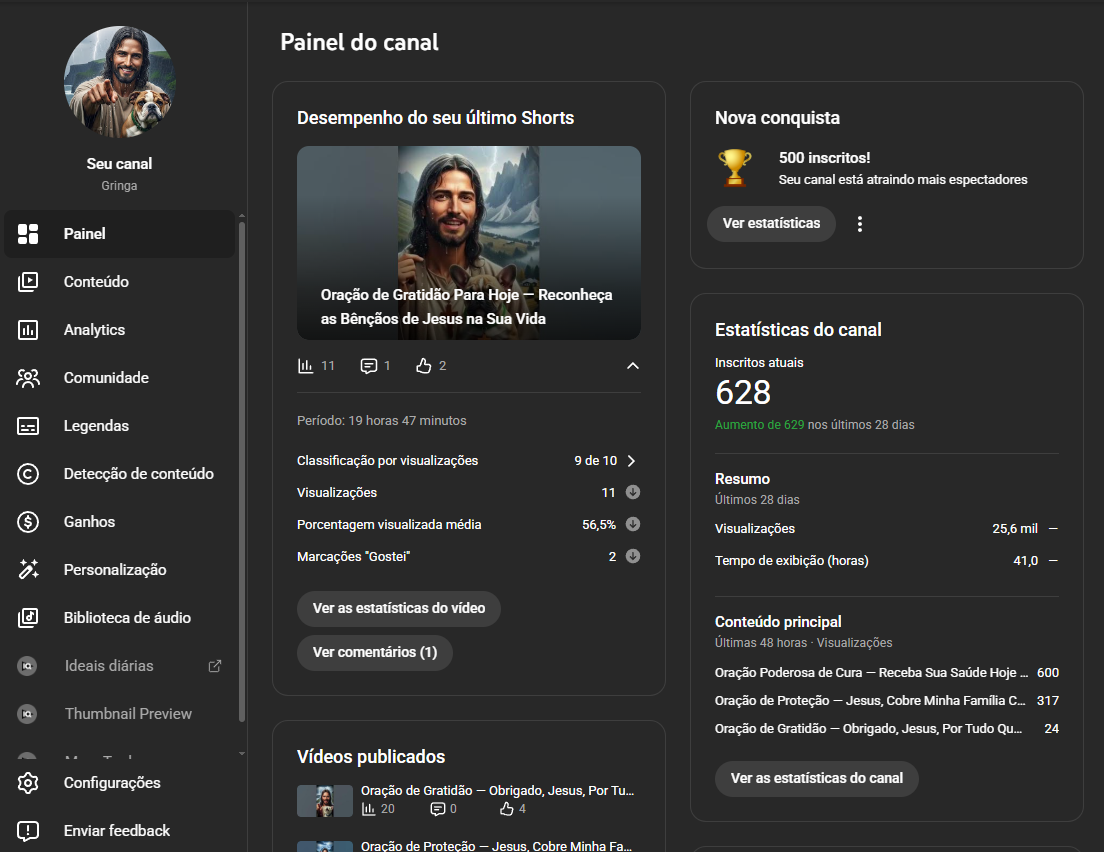Click the 628 subscribers count
1104x852 pixels.
[x=743, y=393]
